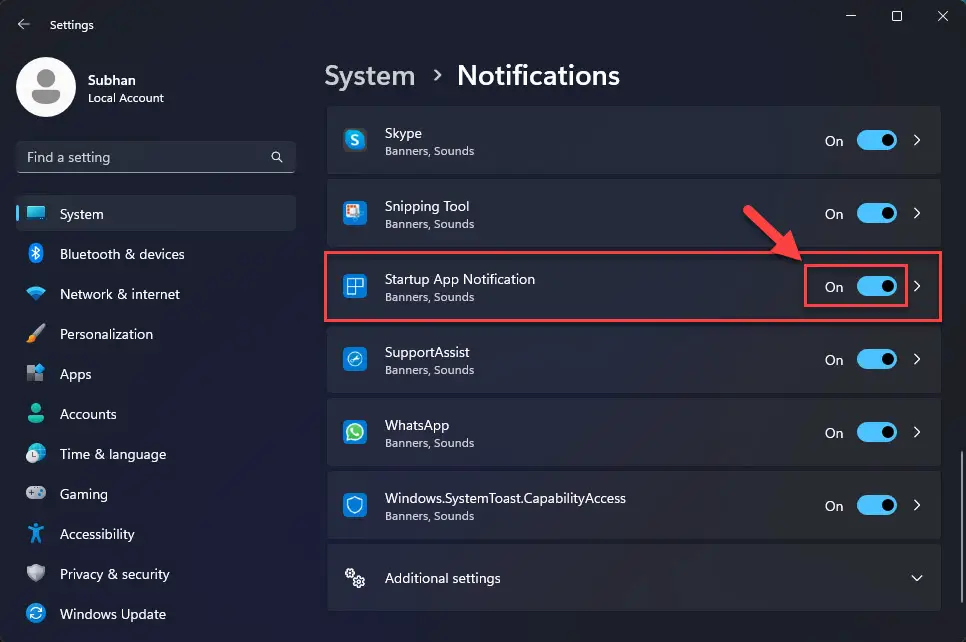The image size is (966, 642).
Task: Open Snipping Tool notification details chevron
Action: (917, 213)
